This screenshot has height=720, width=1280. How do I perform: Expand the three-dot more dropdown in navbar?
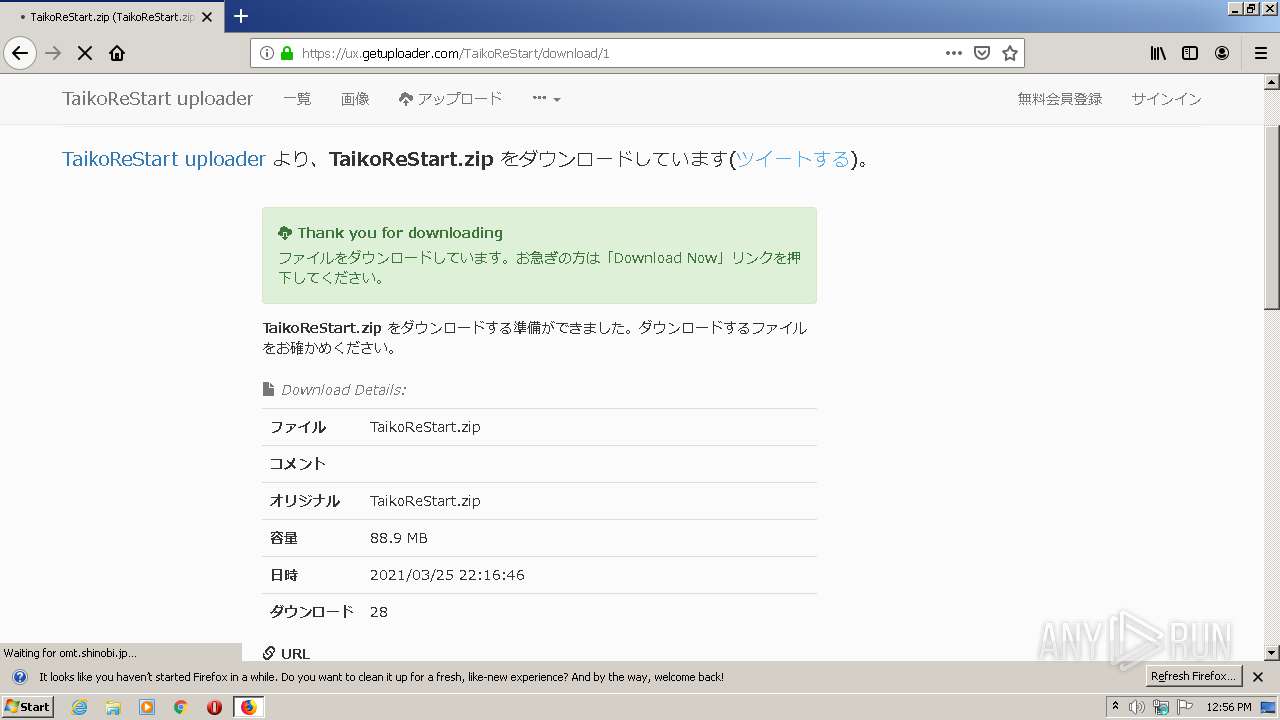pos(546,98)
